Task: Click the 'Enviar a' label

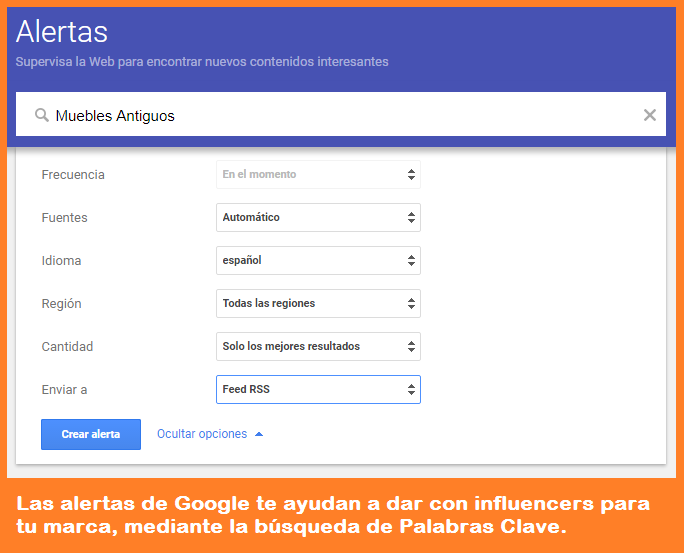Action: (64, 389)
